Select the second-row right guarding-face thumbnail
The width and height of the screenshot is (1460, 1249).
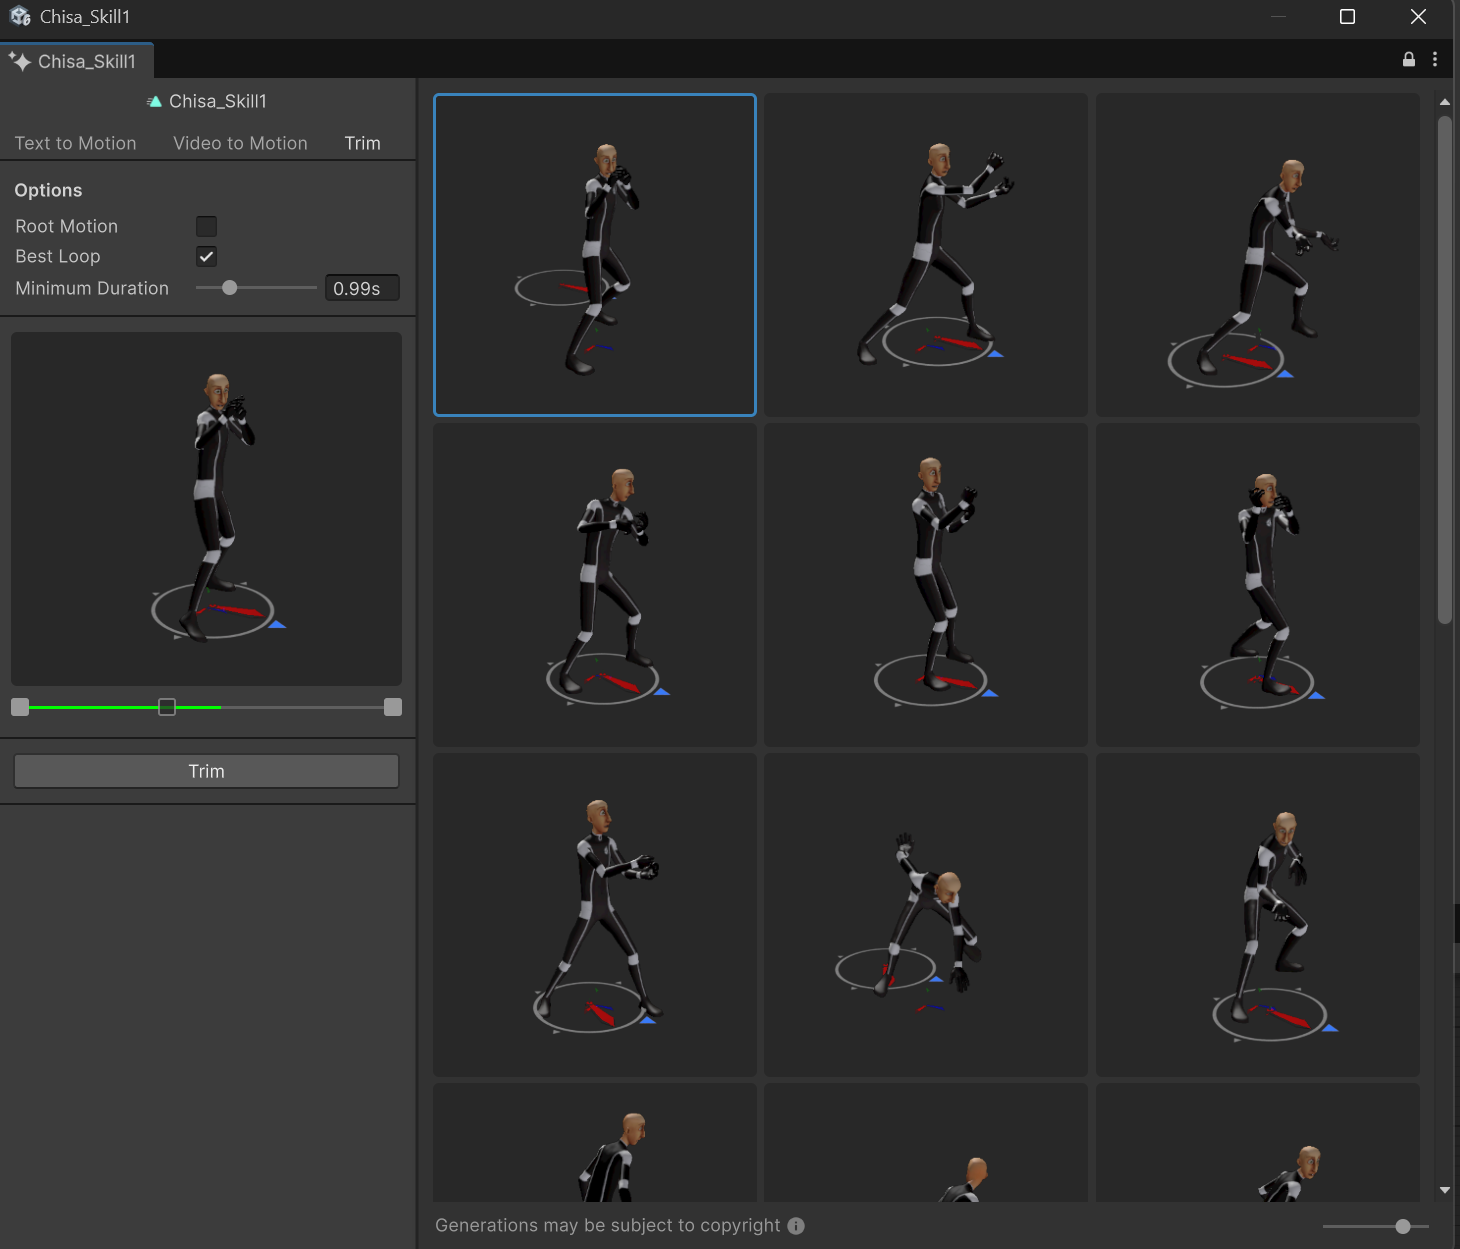(x=1258, y=585)
